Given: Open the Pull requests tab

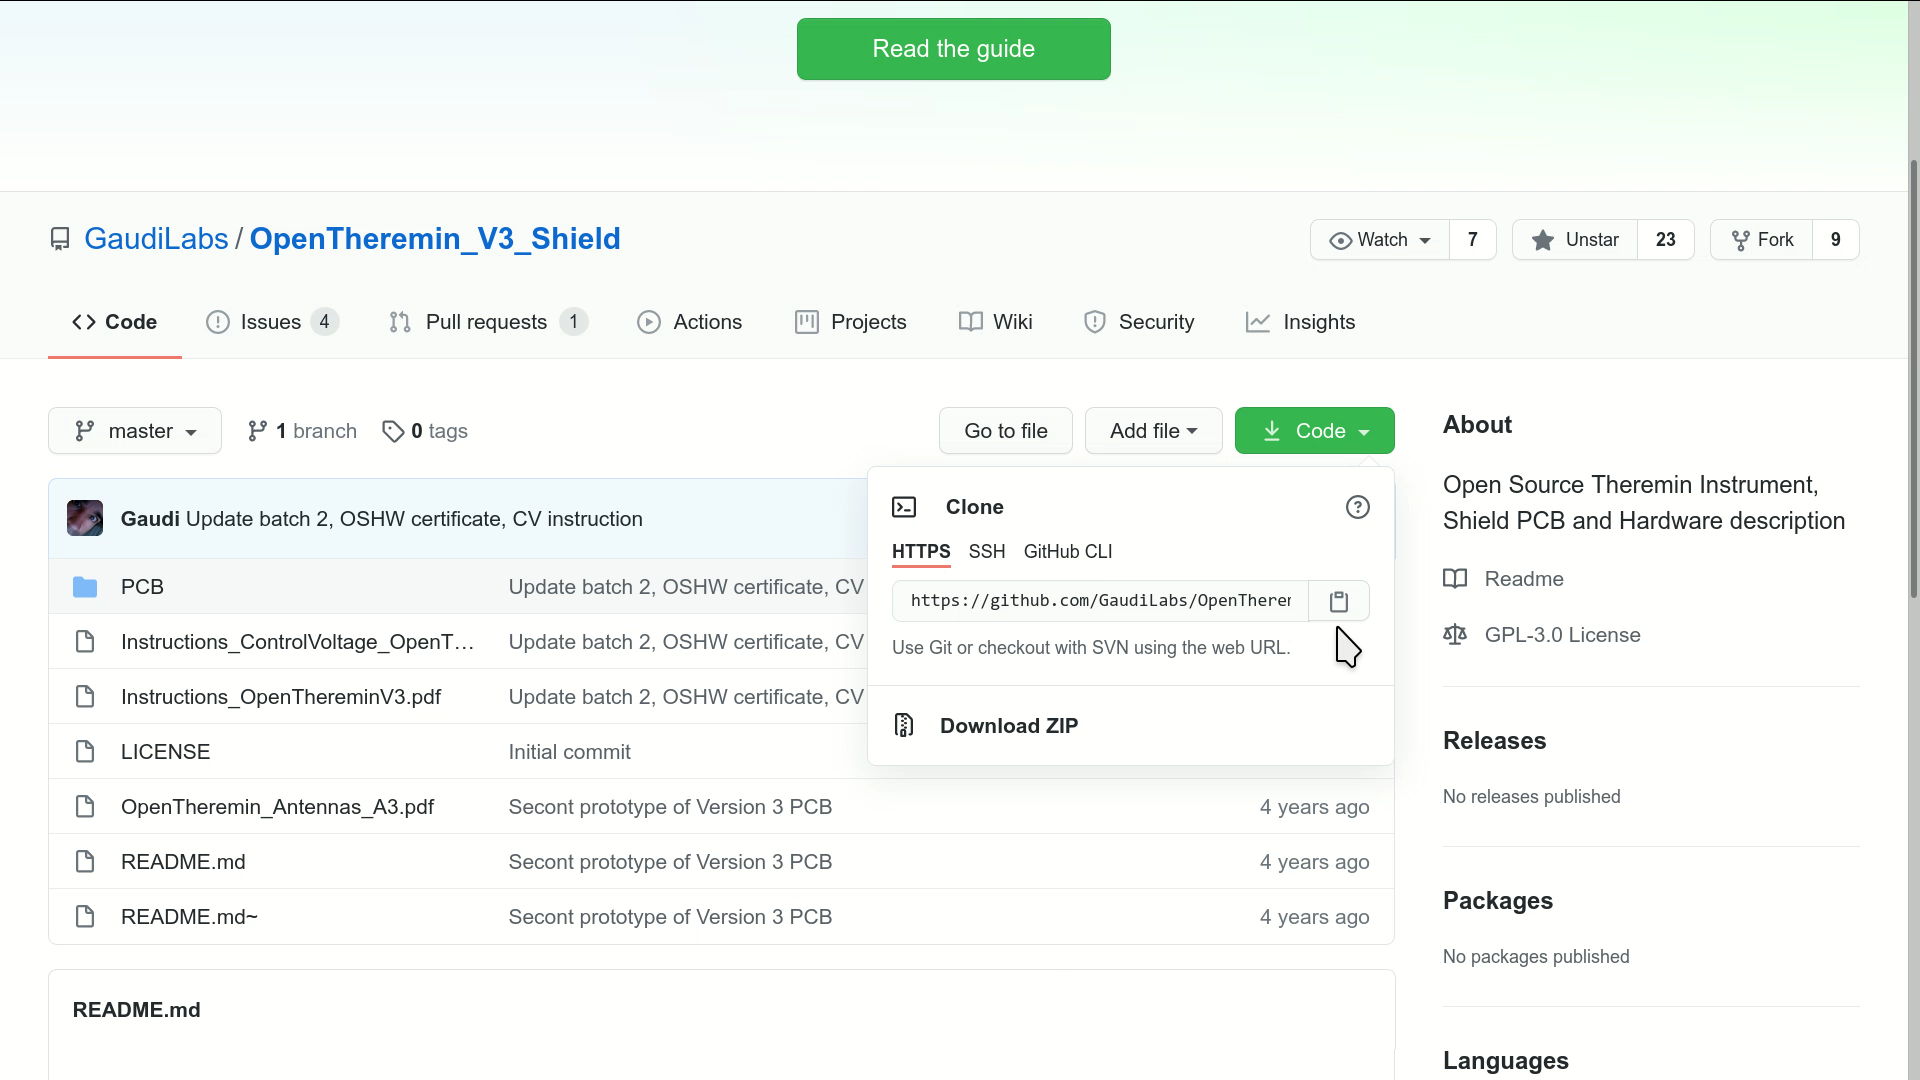Looking at the screenshot, I should point(486,322).
